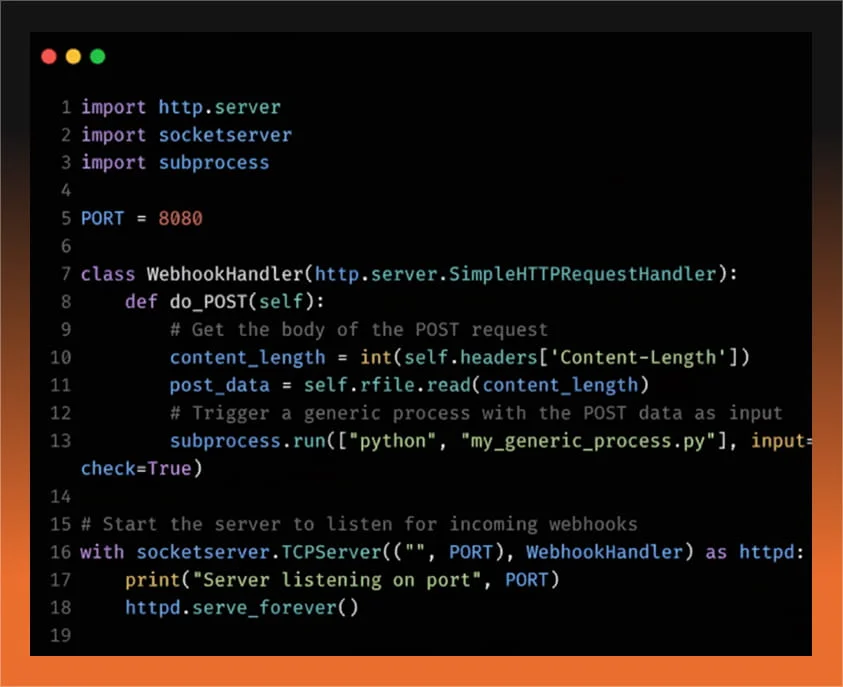Click the check=True argument
The height and width of the screenshot is (687, 843).
pyautogui.click(x=141, y=469)
